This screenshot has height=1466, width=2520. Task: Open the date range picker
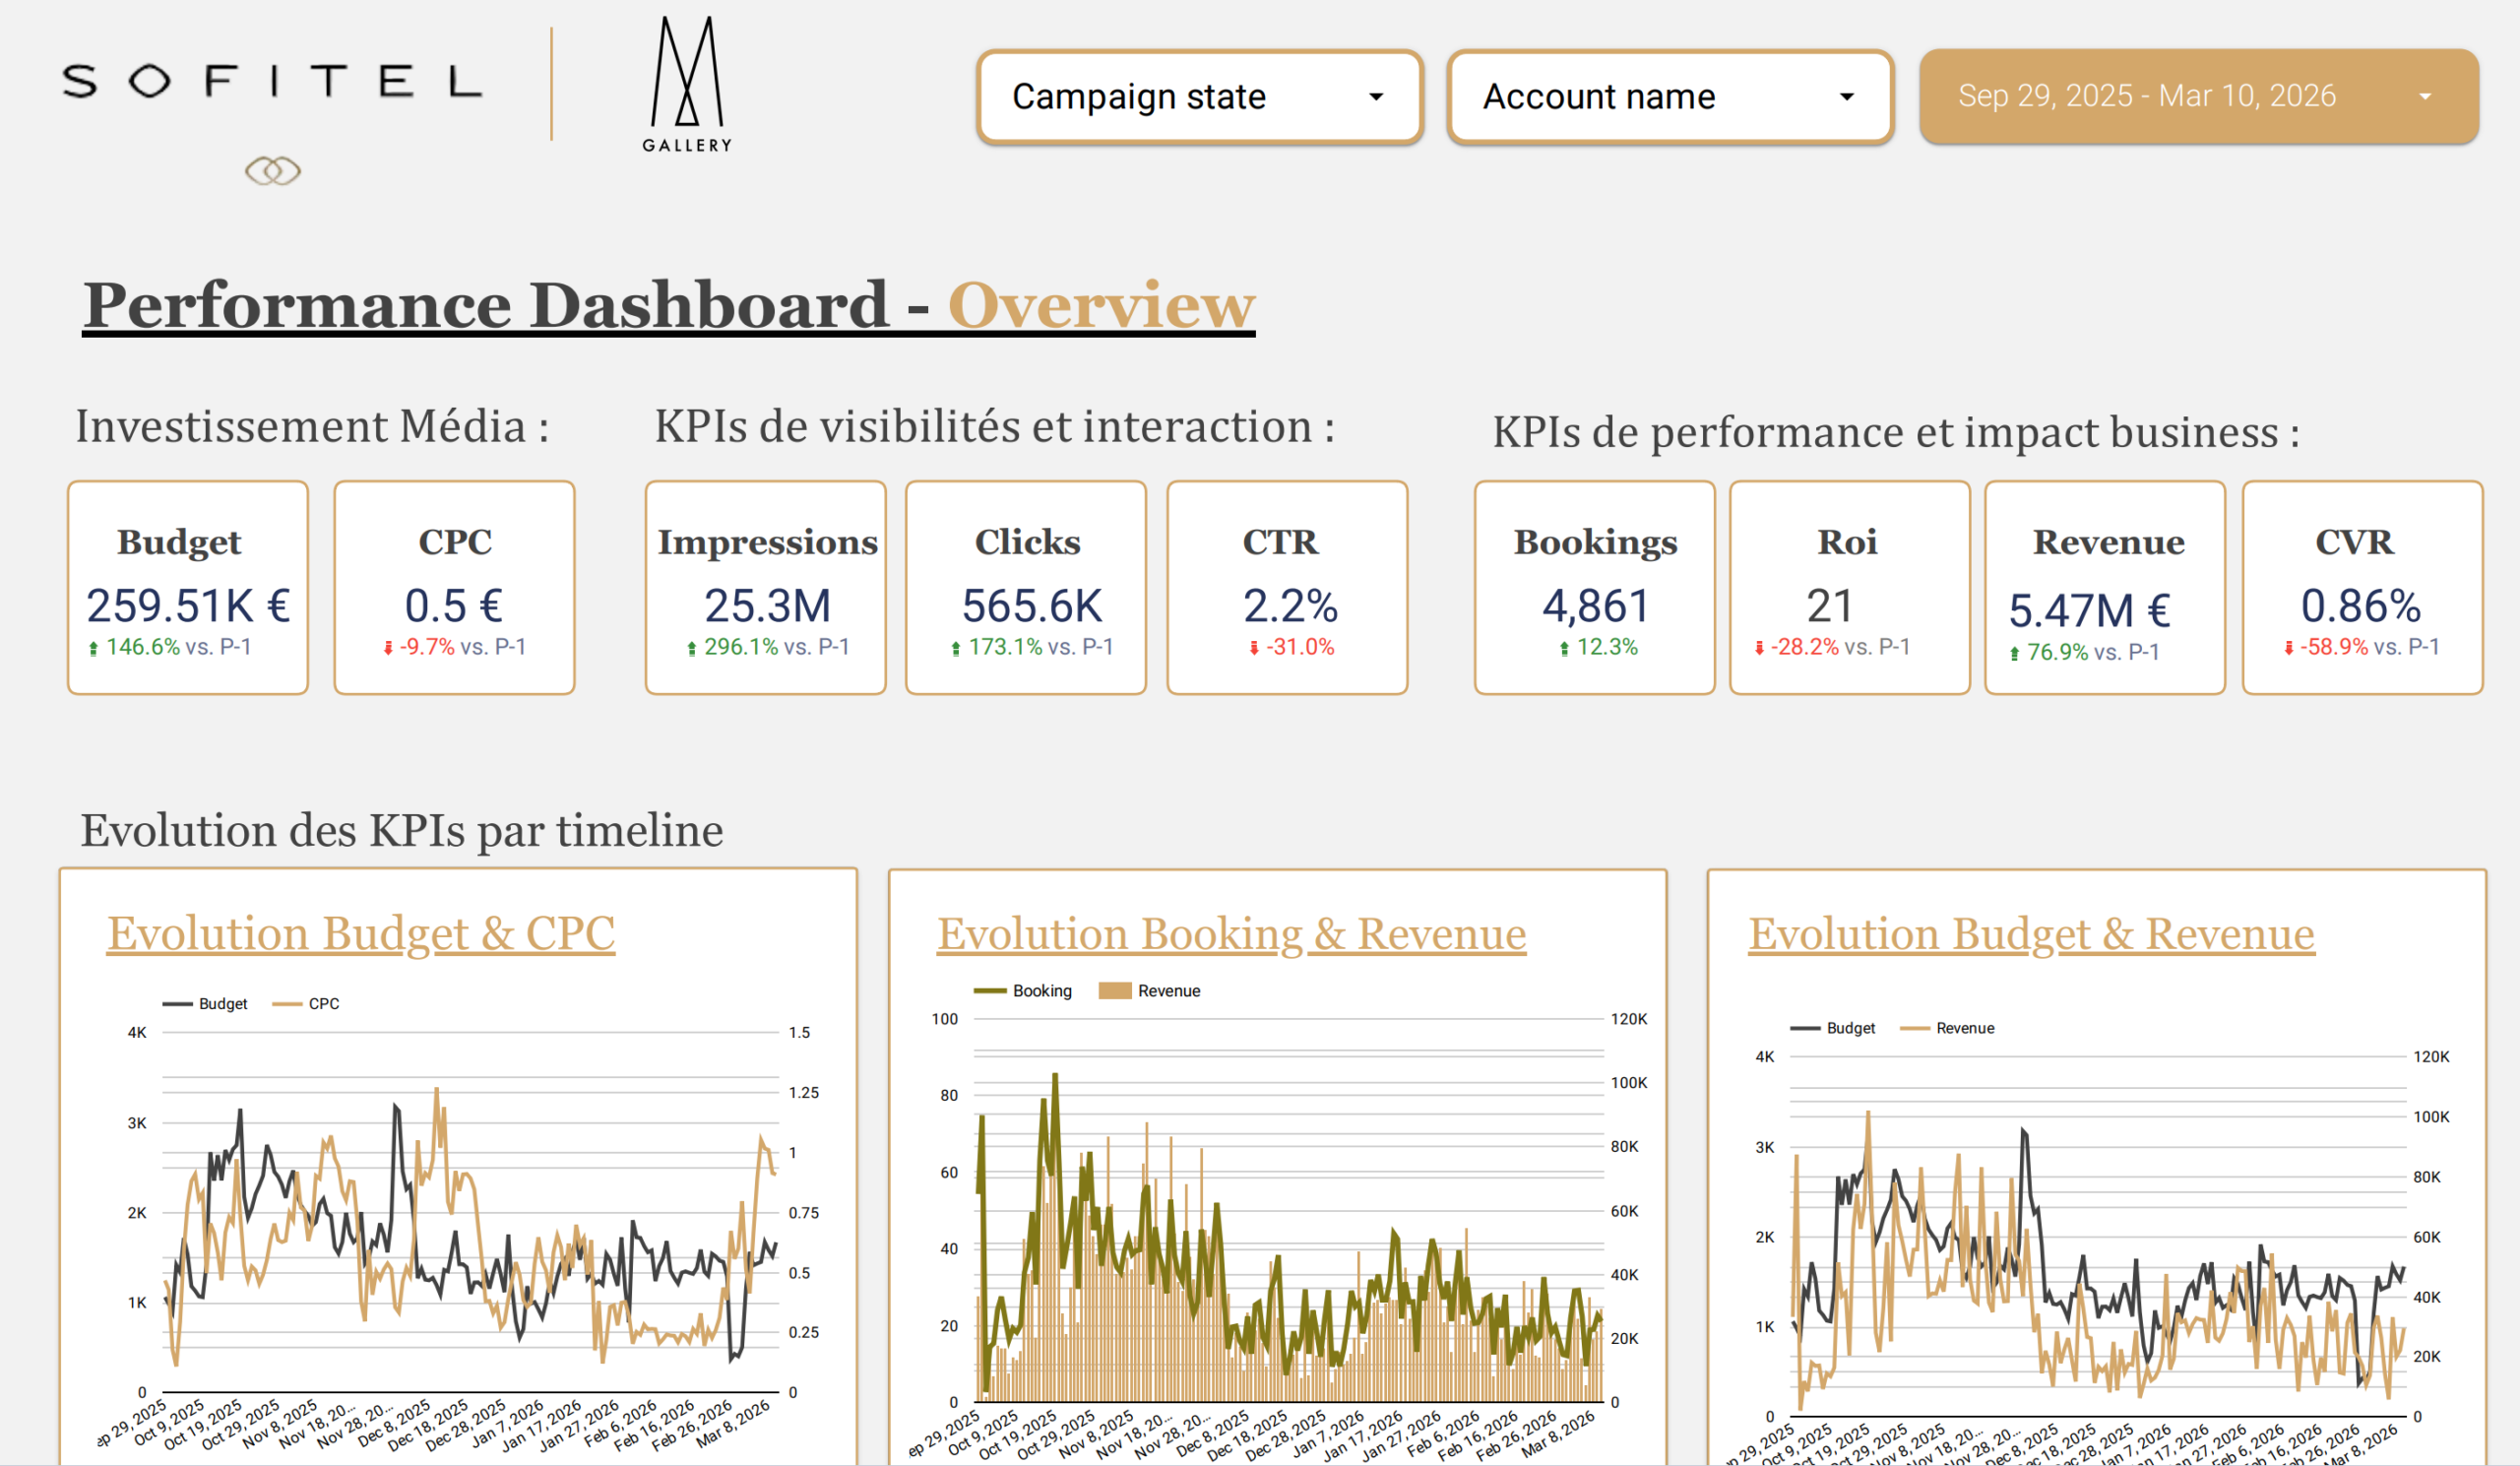2198,96
